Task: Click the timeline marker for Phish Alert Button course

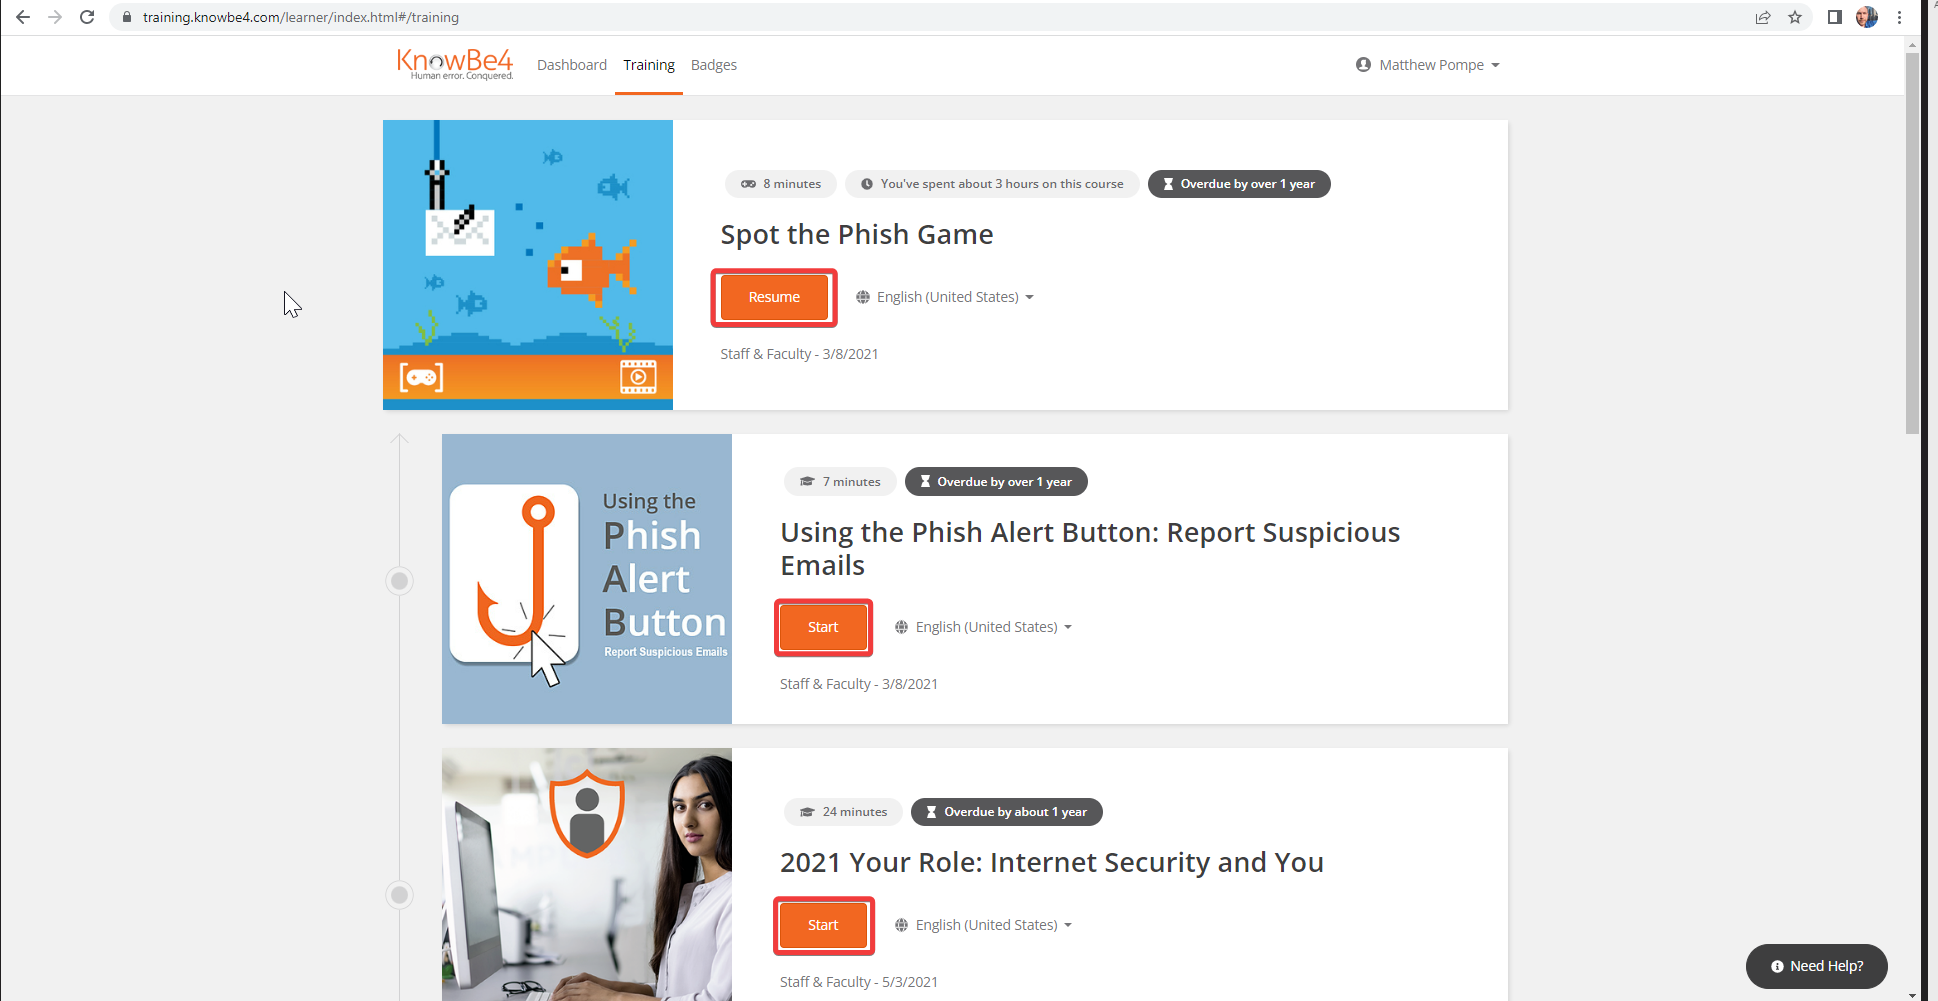Action: point(399,580)
